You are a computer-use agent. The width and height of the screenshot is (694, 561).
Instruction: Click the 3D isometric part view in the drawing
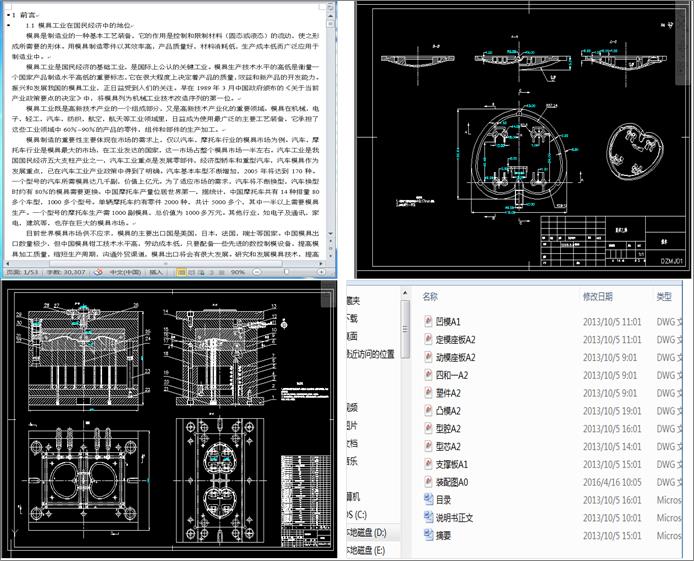tap(635, 151)
